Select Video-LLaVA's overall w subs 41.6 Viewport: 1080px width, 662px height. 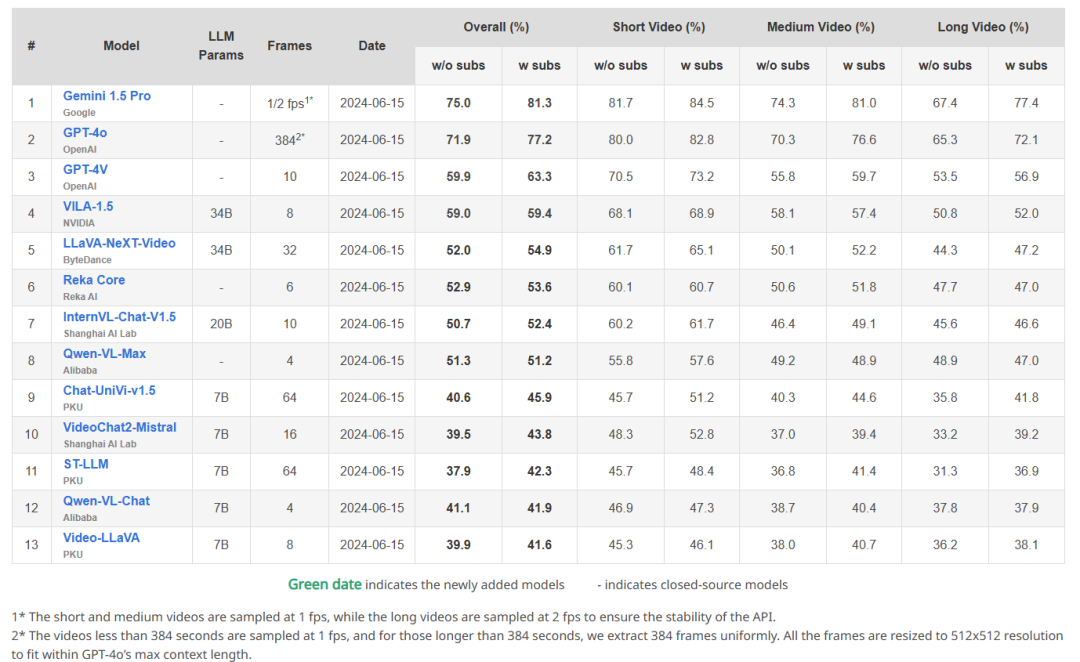pyautogui.click(x=539, y=545)
